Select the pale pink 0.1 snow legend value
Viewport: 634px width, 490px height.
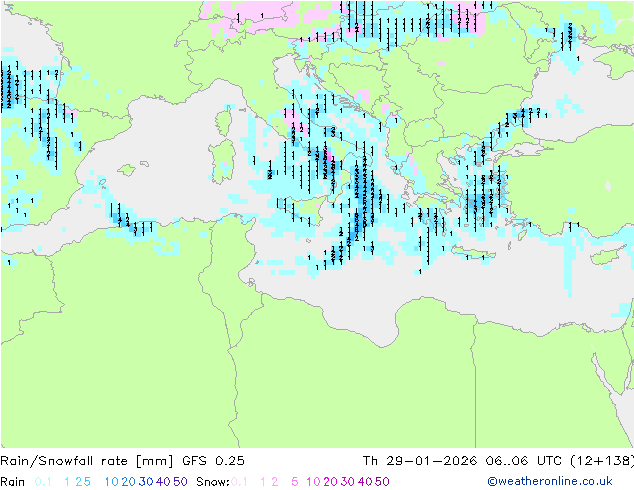(239, 482)
